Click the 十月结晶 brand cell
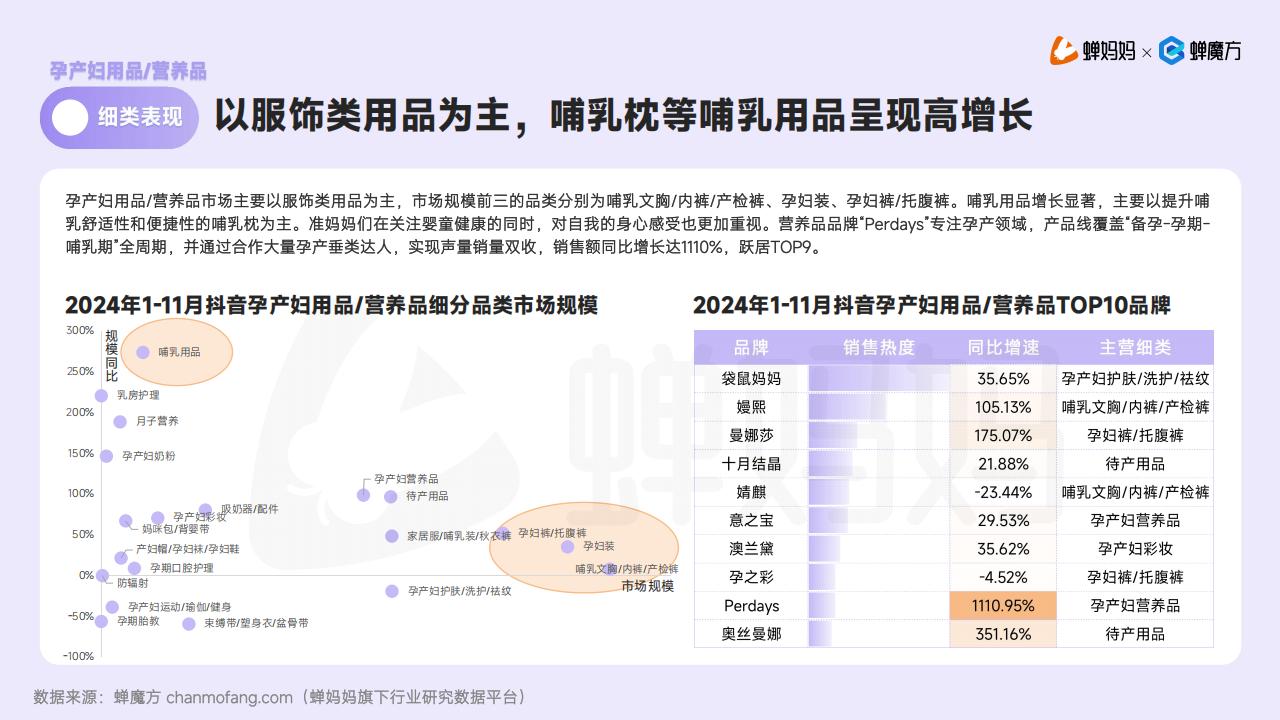The width and height of the screenshot is (1280, 720). pyautogui.click(x=751, y=464)
